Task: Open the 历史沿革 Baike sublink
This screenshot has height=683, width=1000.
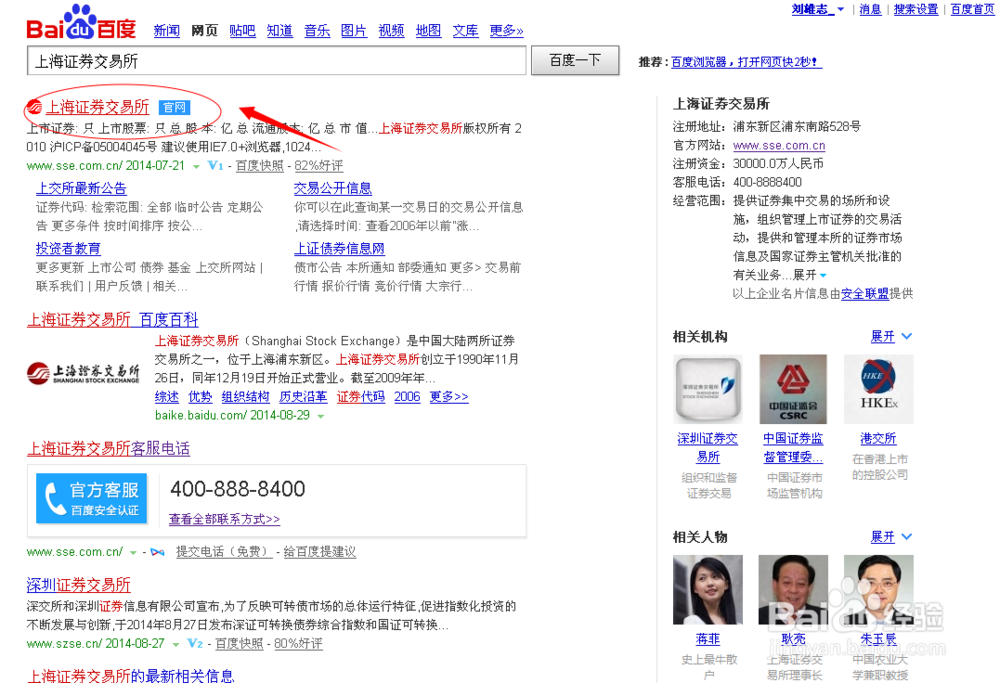Action: [303, 397]
